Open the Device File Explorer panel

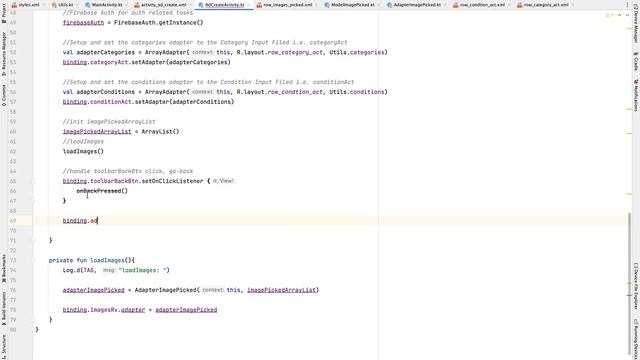(636, 286)
